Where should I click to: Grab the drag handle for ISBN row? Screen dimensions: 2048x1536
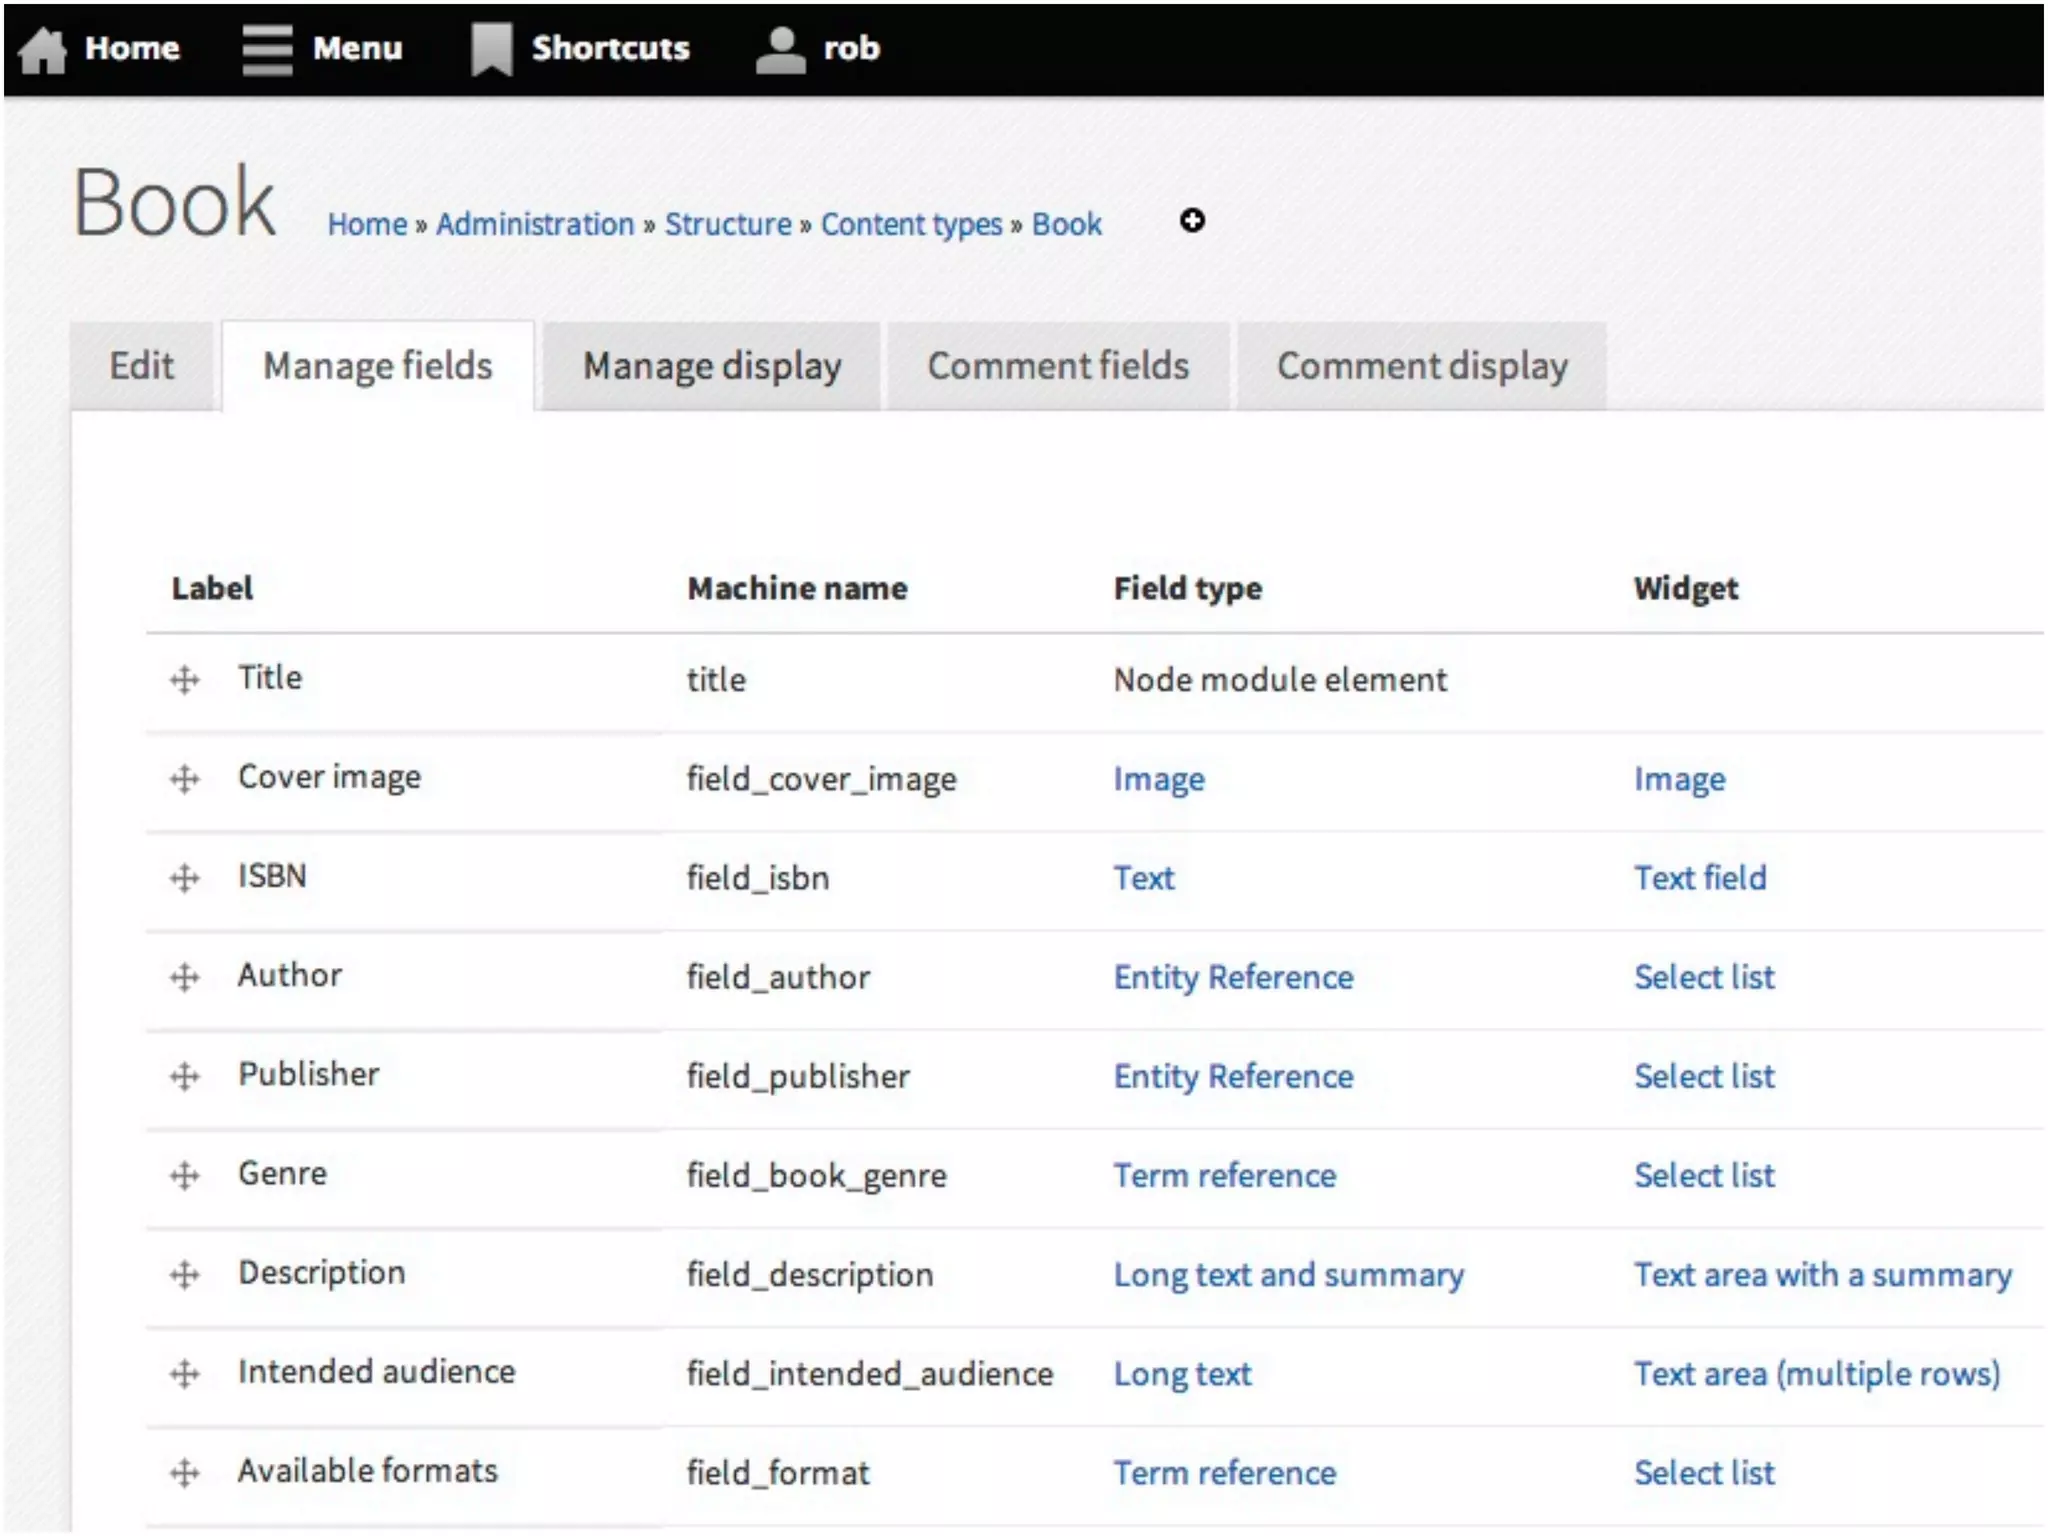pos(185,878)
